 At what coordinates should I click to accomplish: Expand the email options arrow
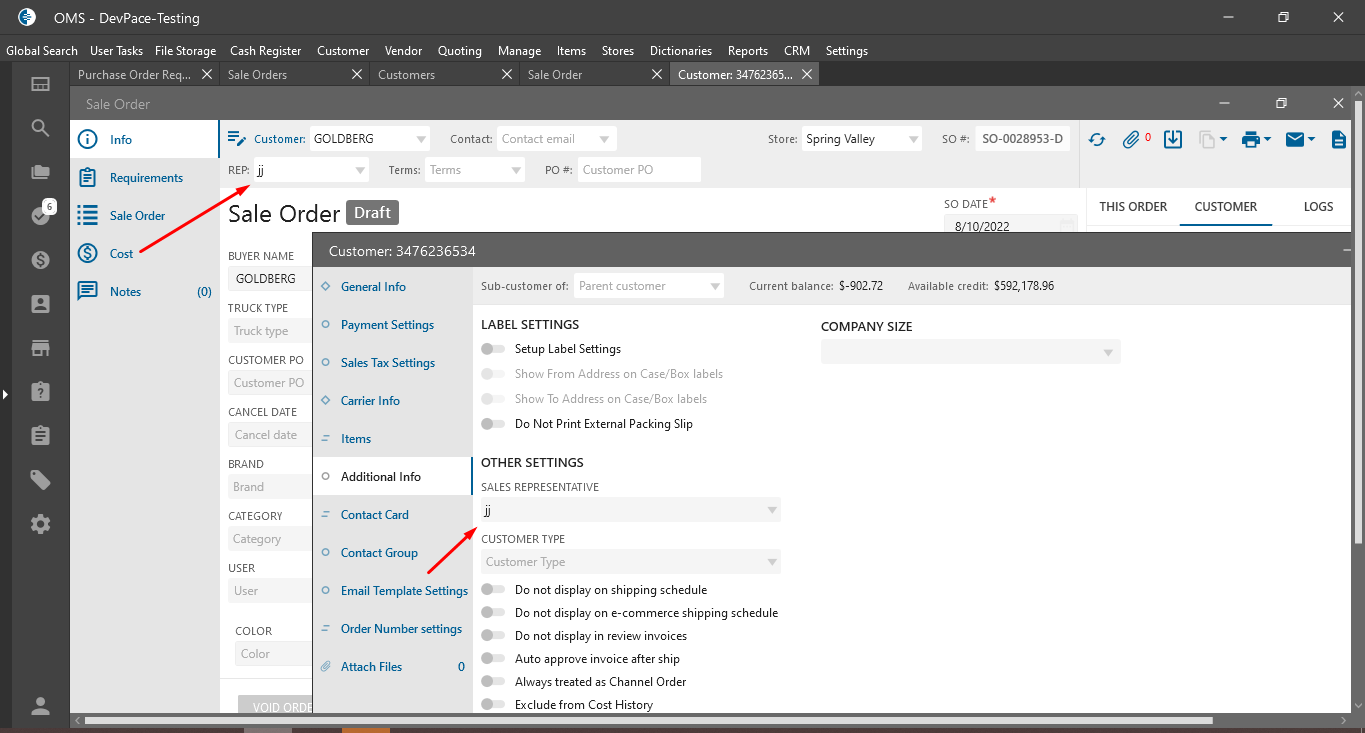pos(1311,140)
